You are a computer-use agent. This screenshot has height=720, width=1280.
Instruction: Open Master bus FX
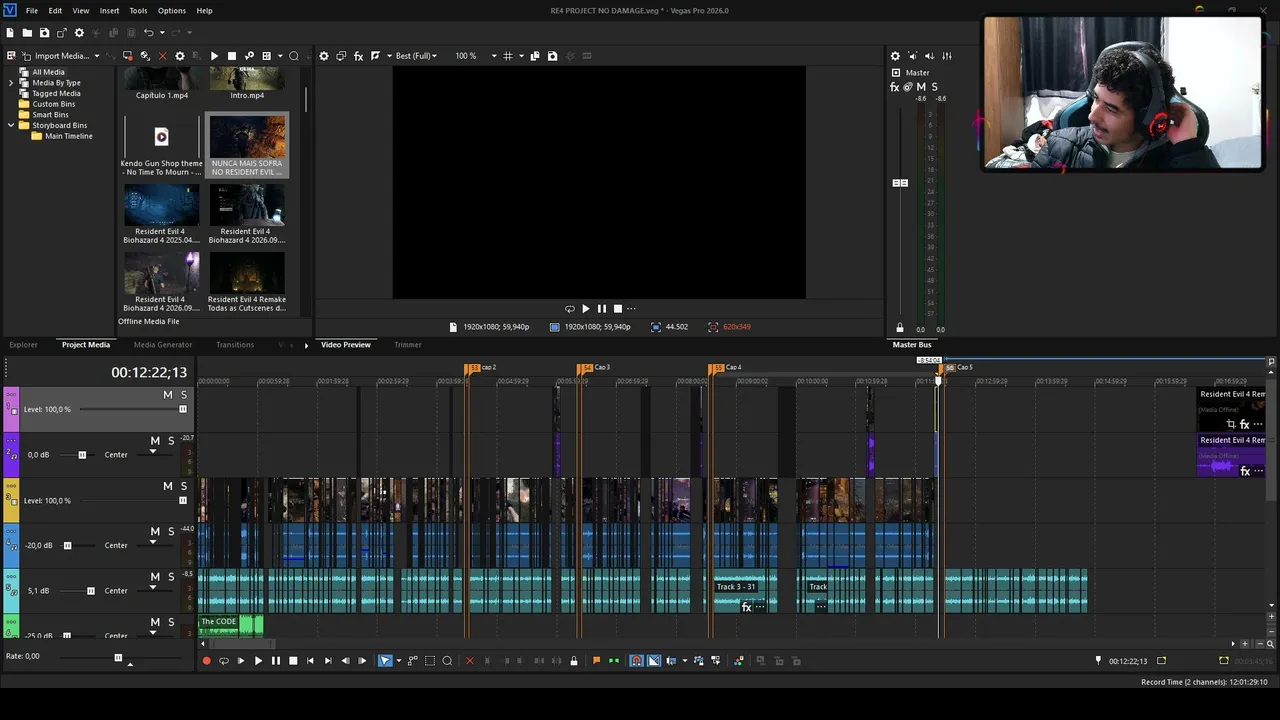coord(895,87)
